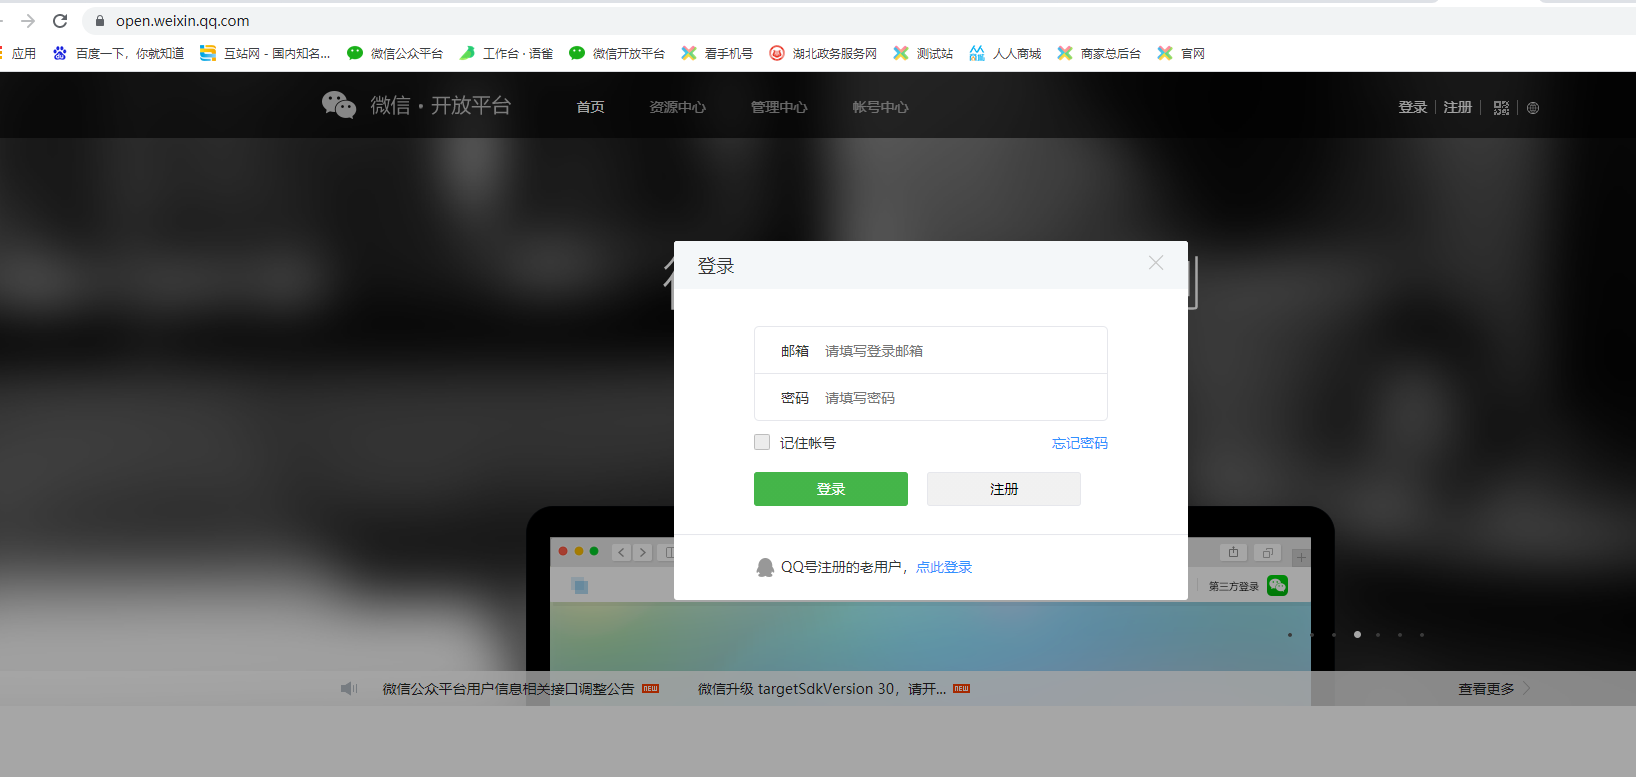Open the 帐号中心 nav tab
The height and width of the screenshot is (777, 1636).
[x=880, y=107]
